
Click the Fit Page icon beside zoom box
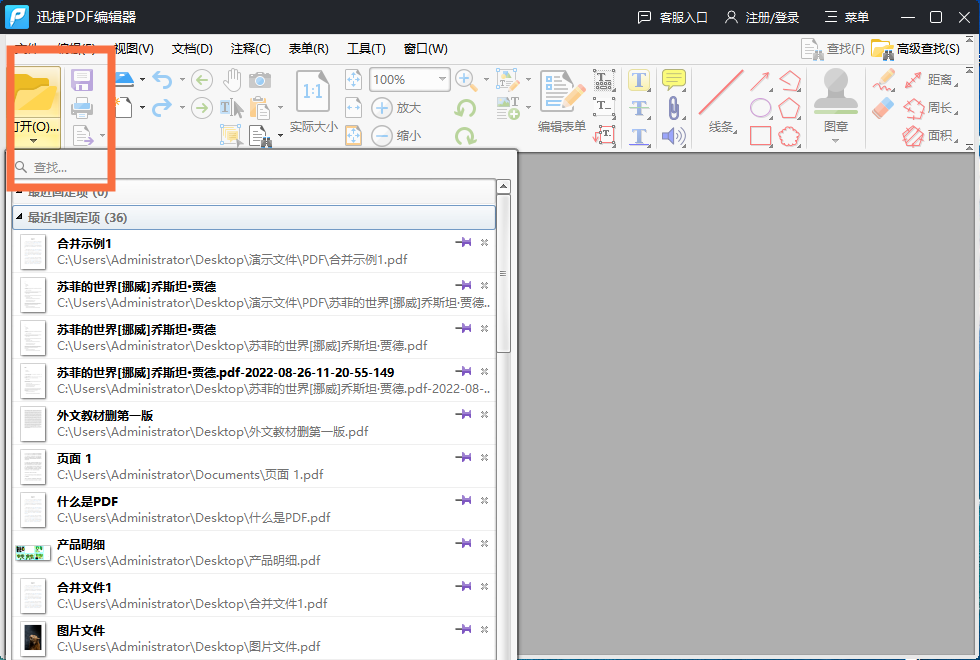click(353, 79)
